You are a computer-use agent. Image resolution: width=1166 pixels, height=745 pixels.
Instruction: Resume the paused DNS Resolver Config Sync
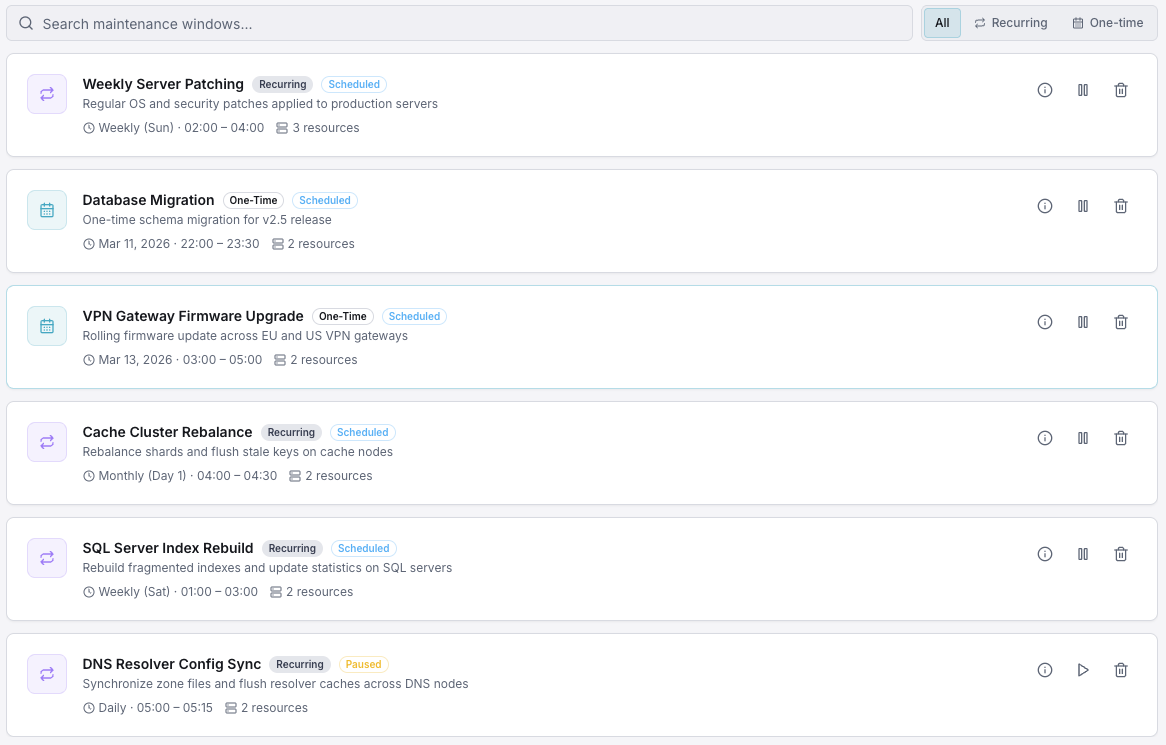coord(1083,670)
